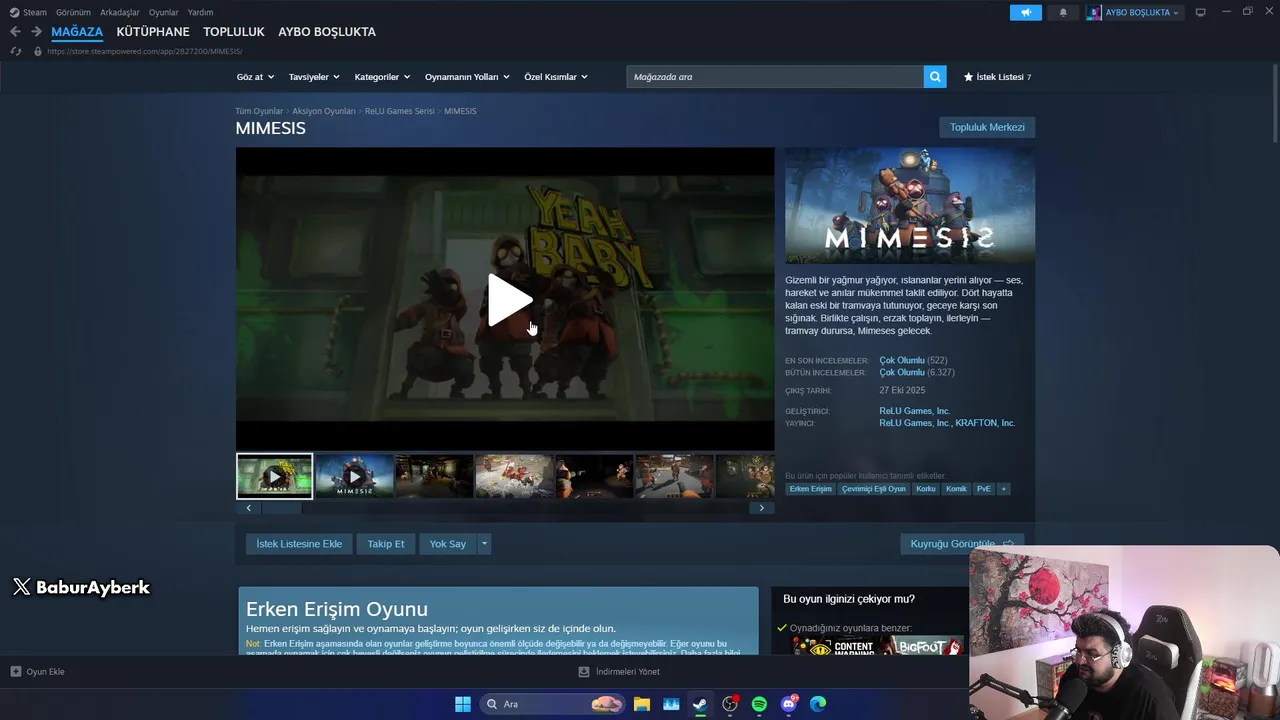Click the Takip Et button
The width and height of the screenshot is (1280, 720).
tap(386, 544)
